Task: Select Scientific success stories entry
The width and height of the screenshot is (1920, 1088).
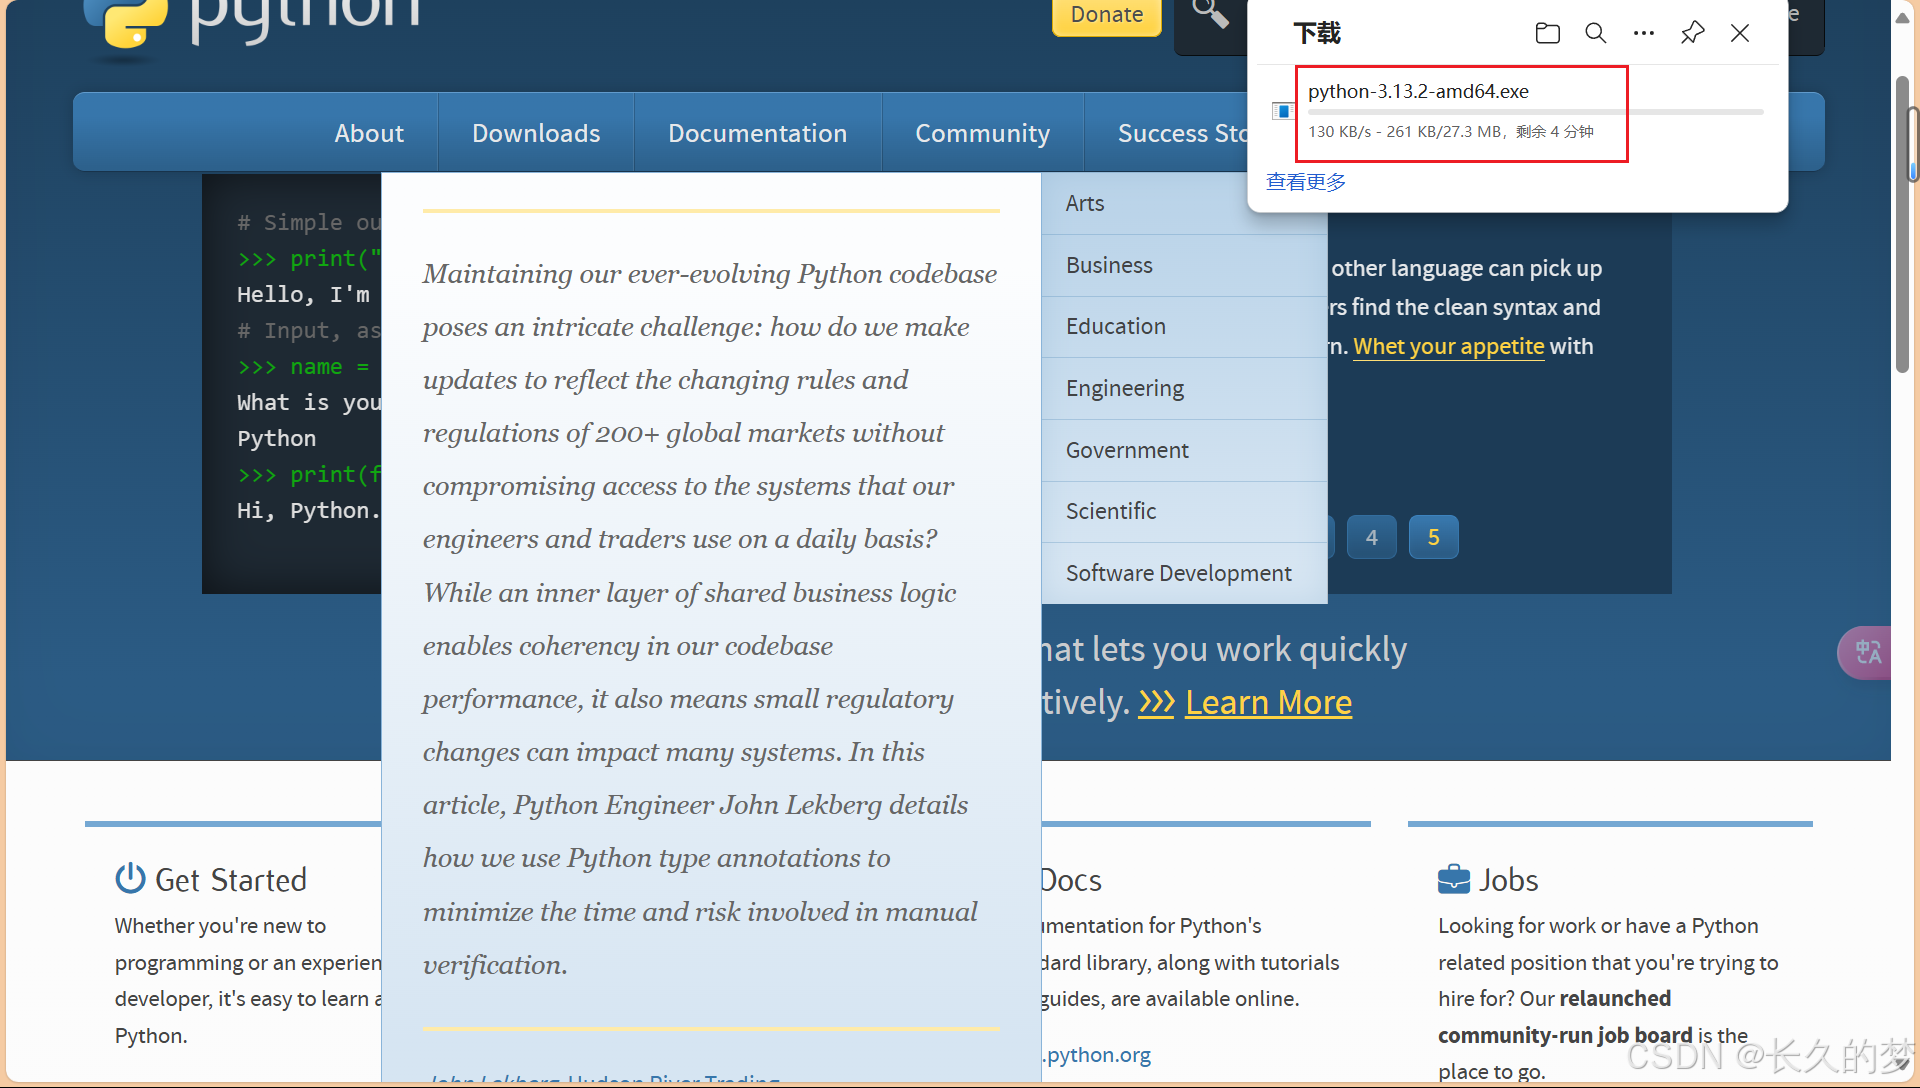Action: tap(1110, 511)
